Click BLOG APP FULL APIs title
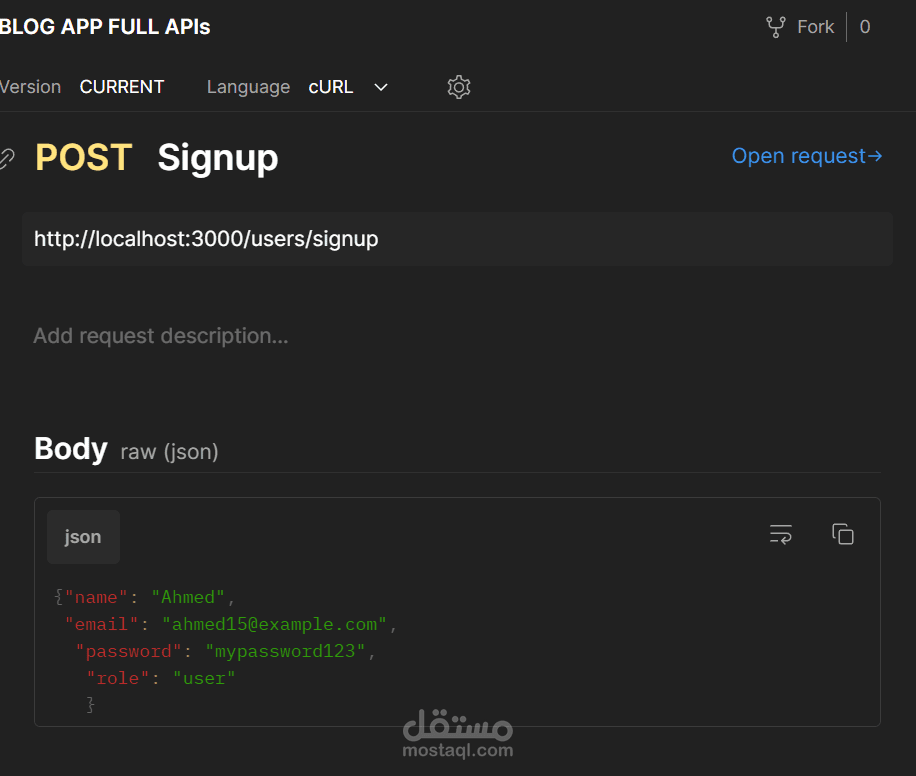 pos(105,27)
